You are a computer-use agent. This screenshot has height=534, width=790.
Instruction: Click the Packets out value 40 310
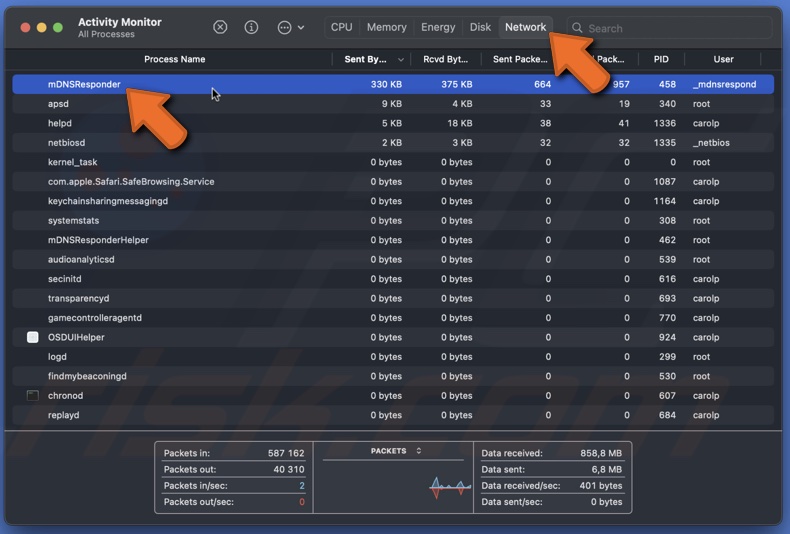point(289,469)
